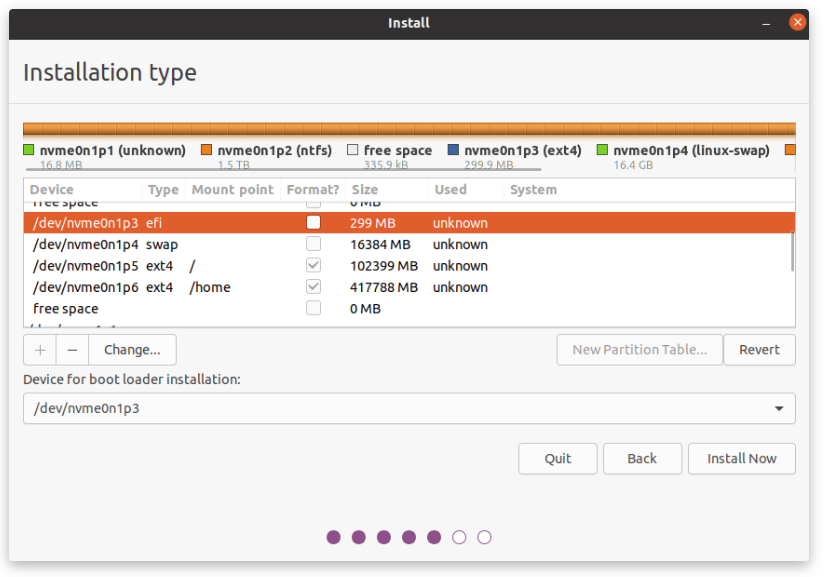This screenshot has width=826, height=577.
Task: Click the minus icon to remove partition
Action: [x=72, y=350]
